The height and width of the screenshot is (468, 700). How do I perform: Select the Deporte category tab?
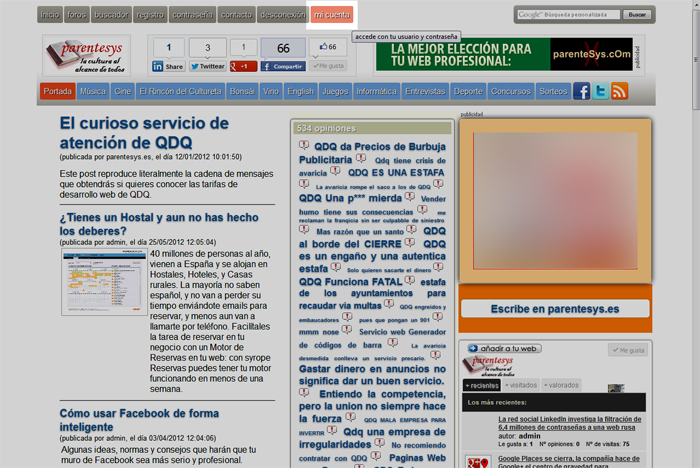click(x=468, y=91)
